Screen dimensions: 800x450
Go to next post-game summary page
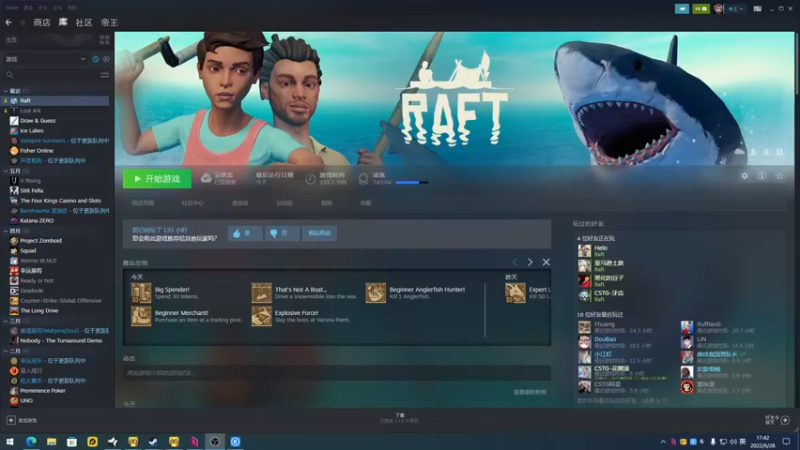530,262
